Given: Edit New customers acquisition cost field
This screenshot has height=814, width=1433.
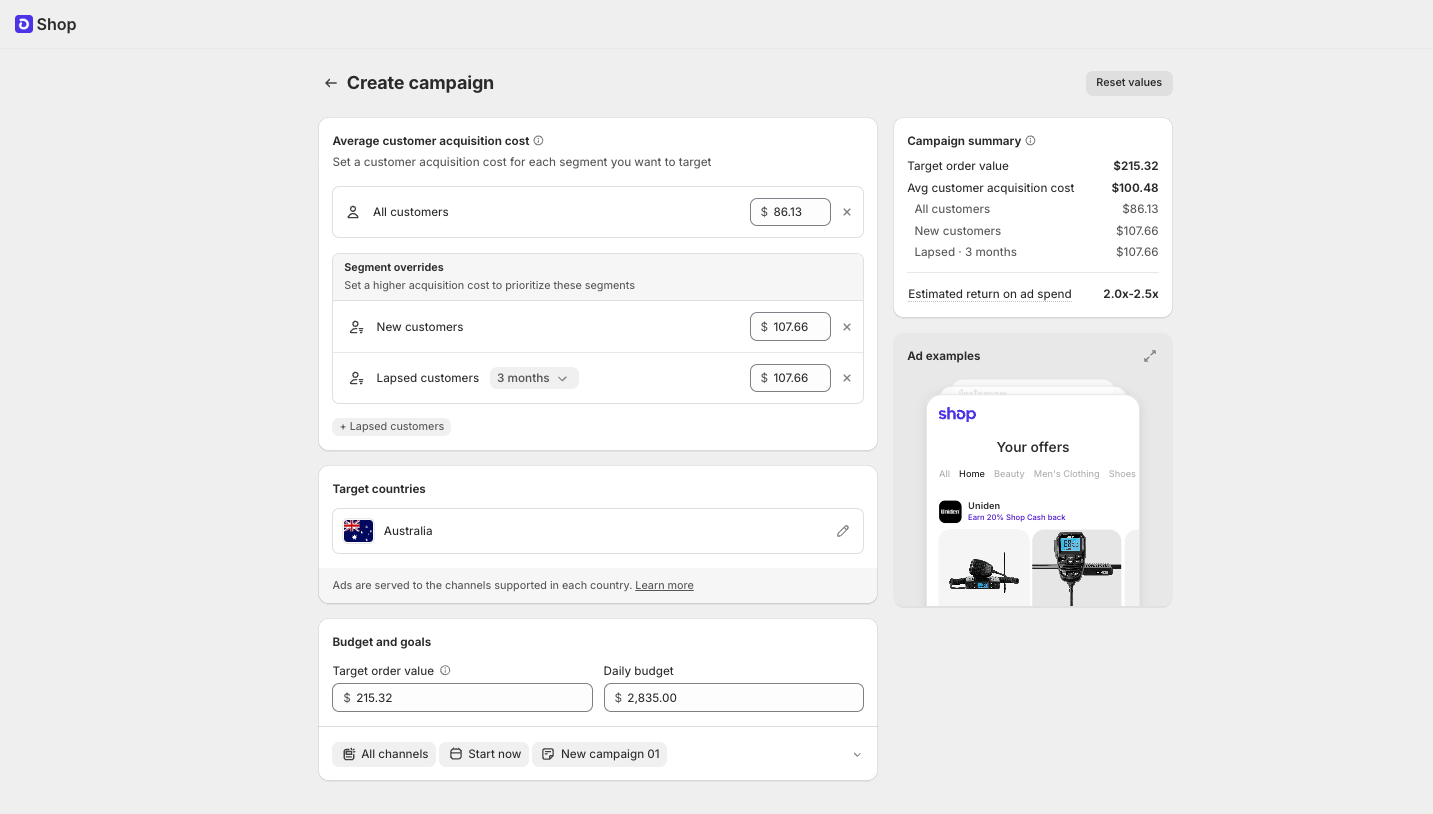Looking at the screenshot, I should [x=790, y=327].
